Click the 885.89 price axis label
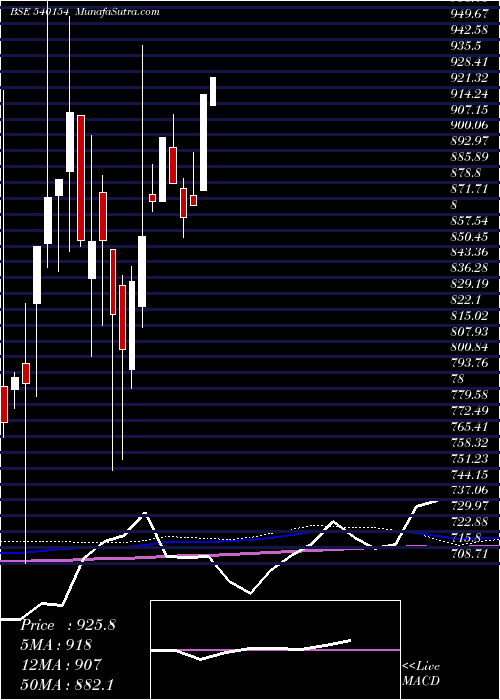The height and width of the screenshot is (700, 500). point(469,157)
